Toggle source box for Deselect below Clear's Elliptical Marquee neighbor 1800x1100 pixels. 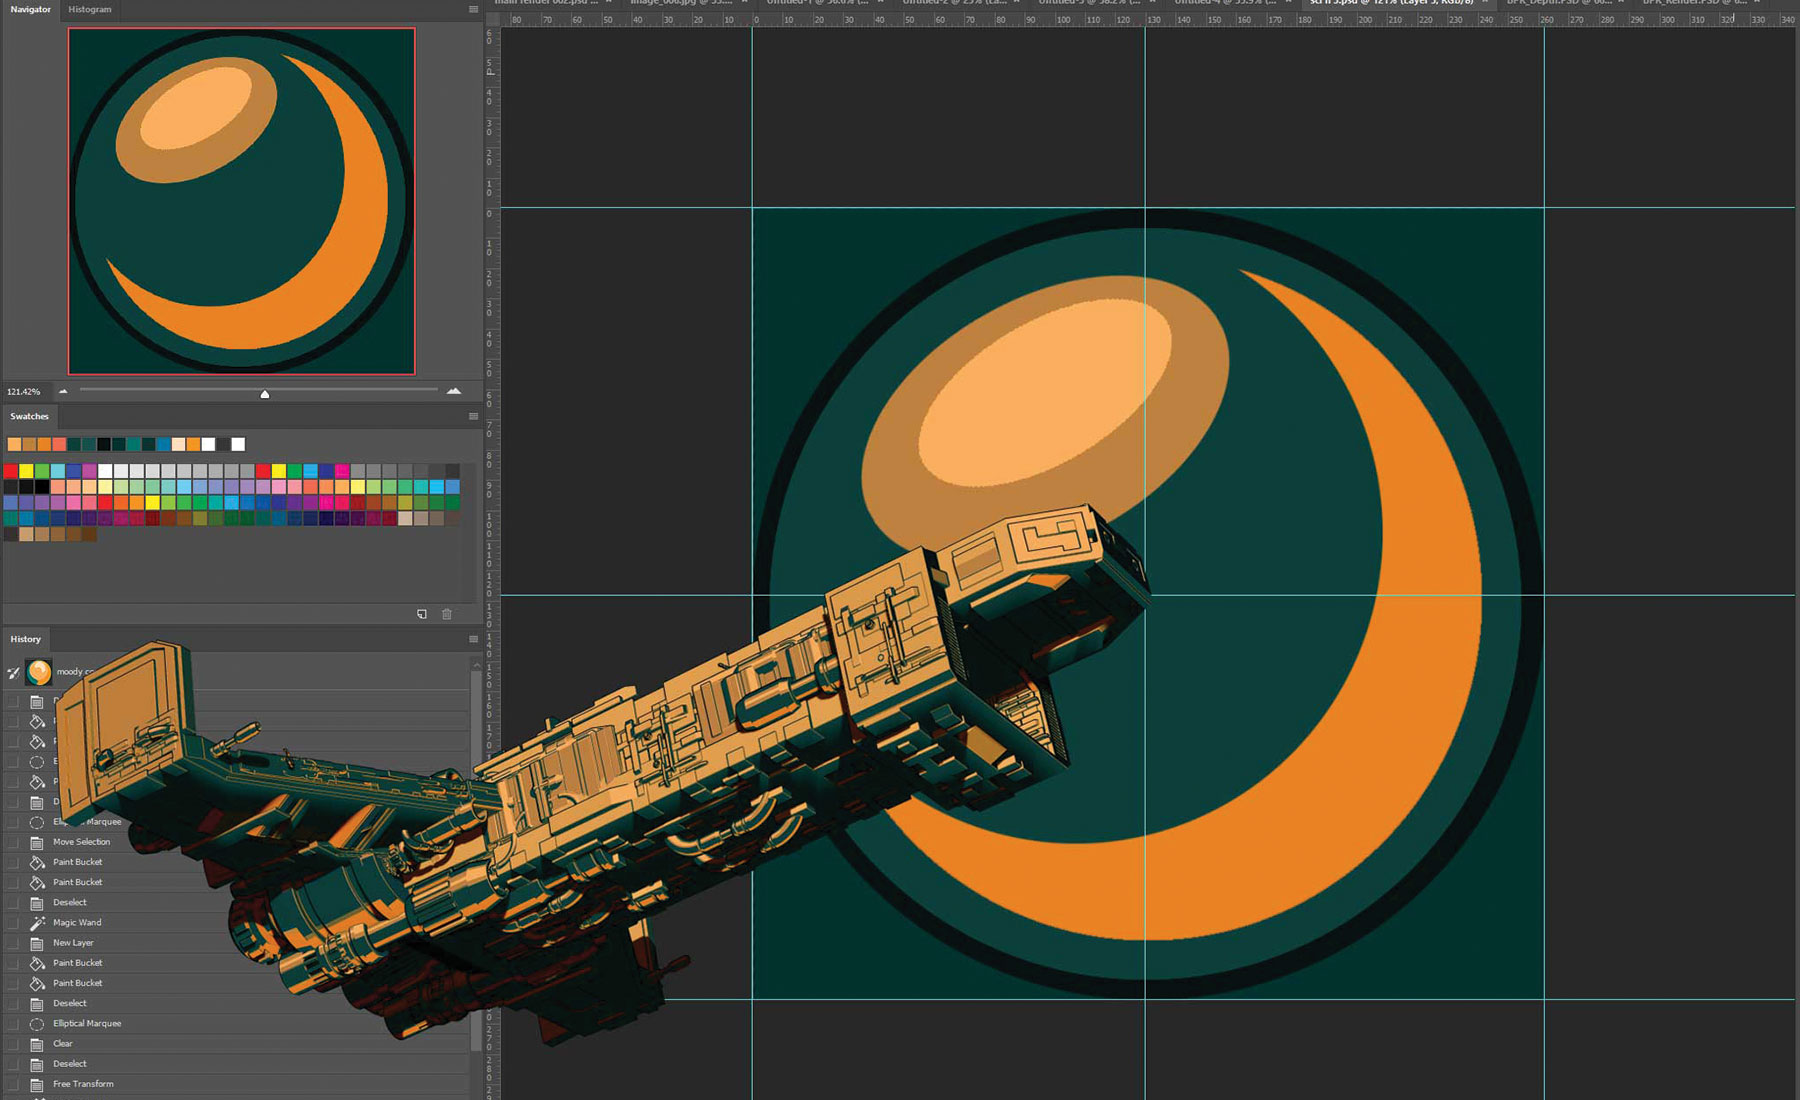[13, 1064]
